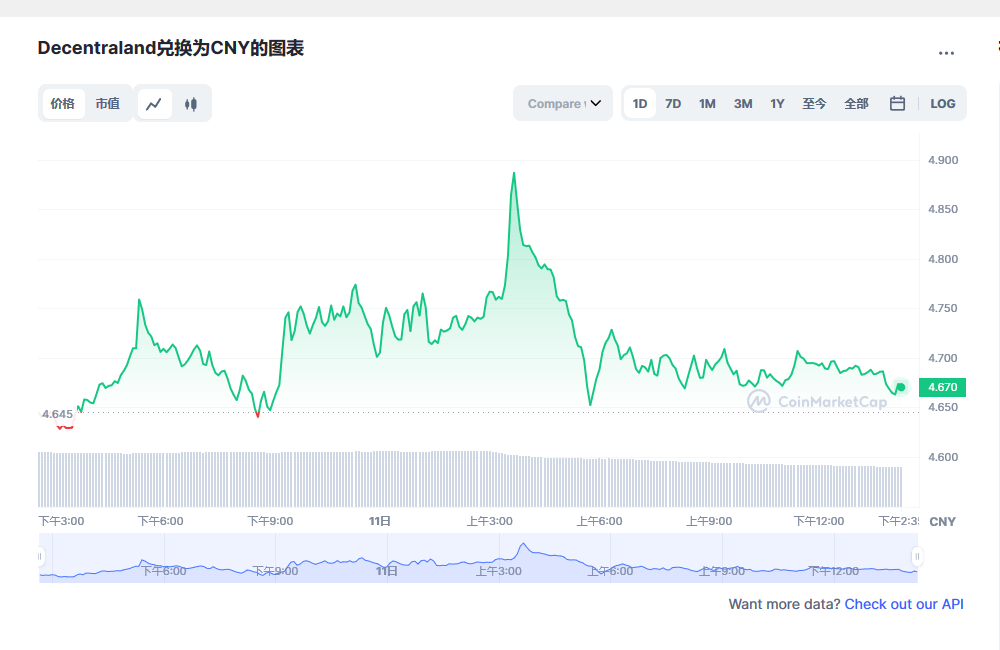The width and height of the screenshot is (1000, 650).
Task: Open the calendar date range picker
Action: coord(897,103)
